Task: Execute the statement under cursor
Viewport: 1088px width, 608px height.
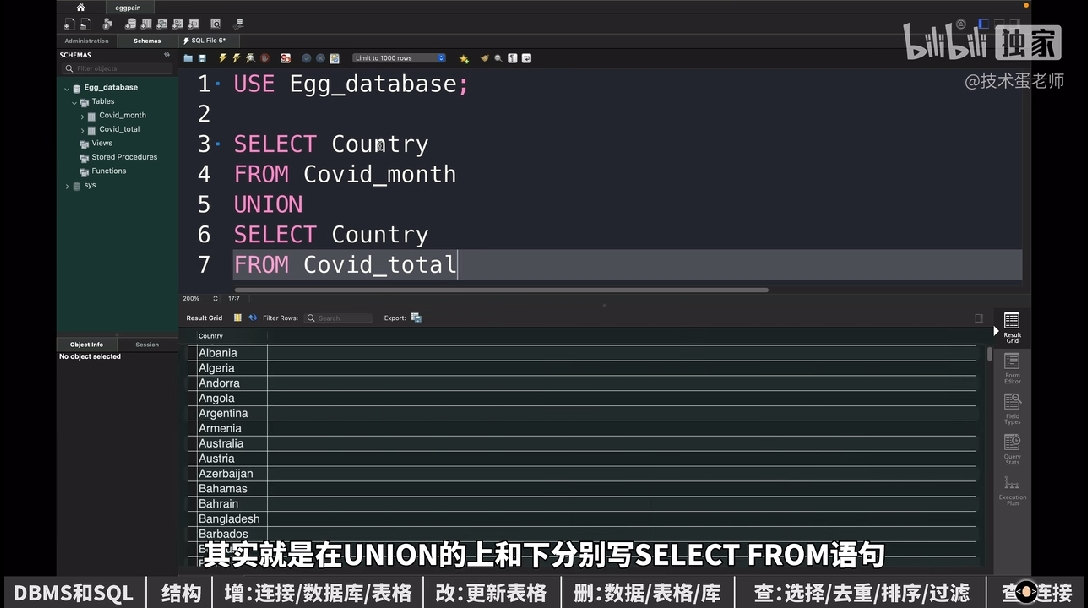Action: [236, 58]
